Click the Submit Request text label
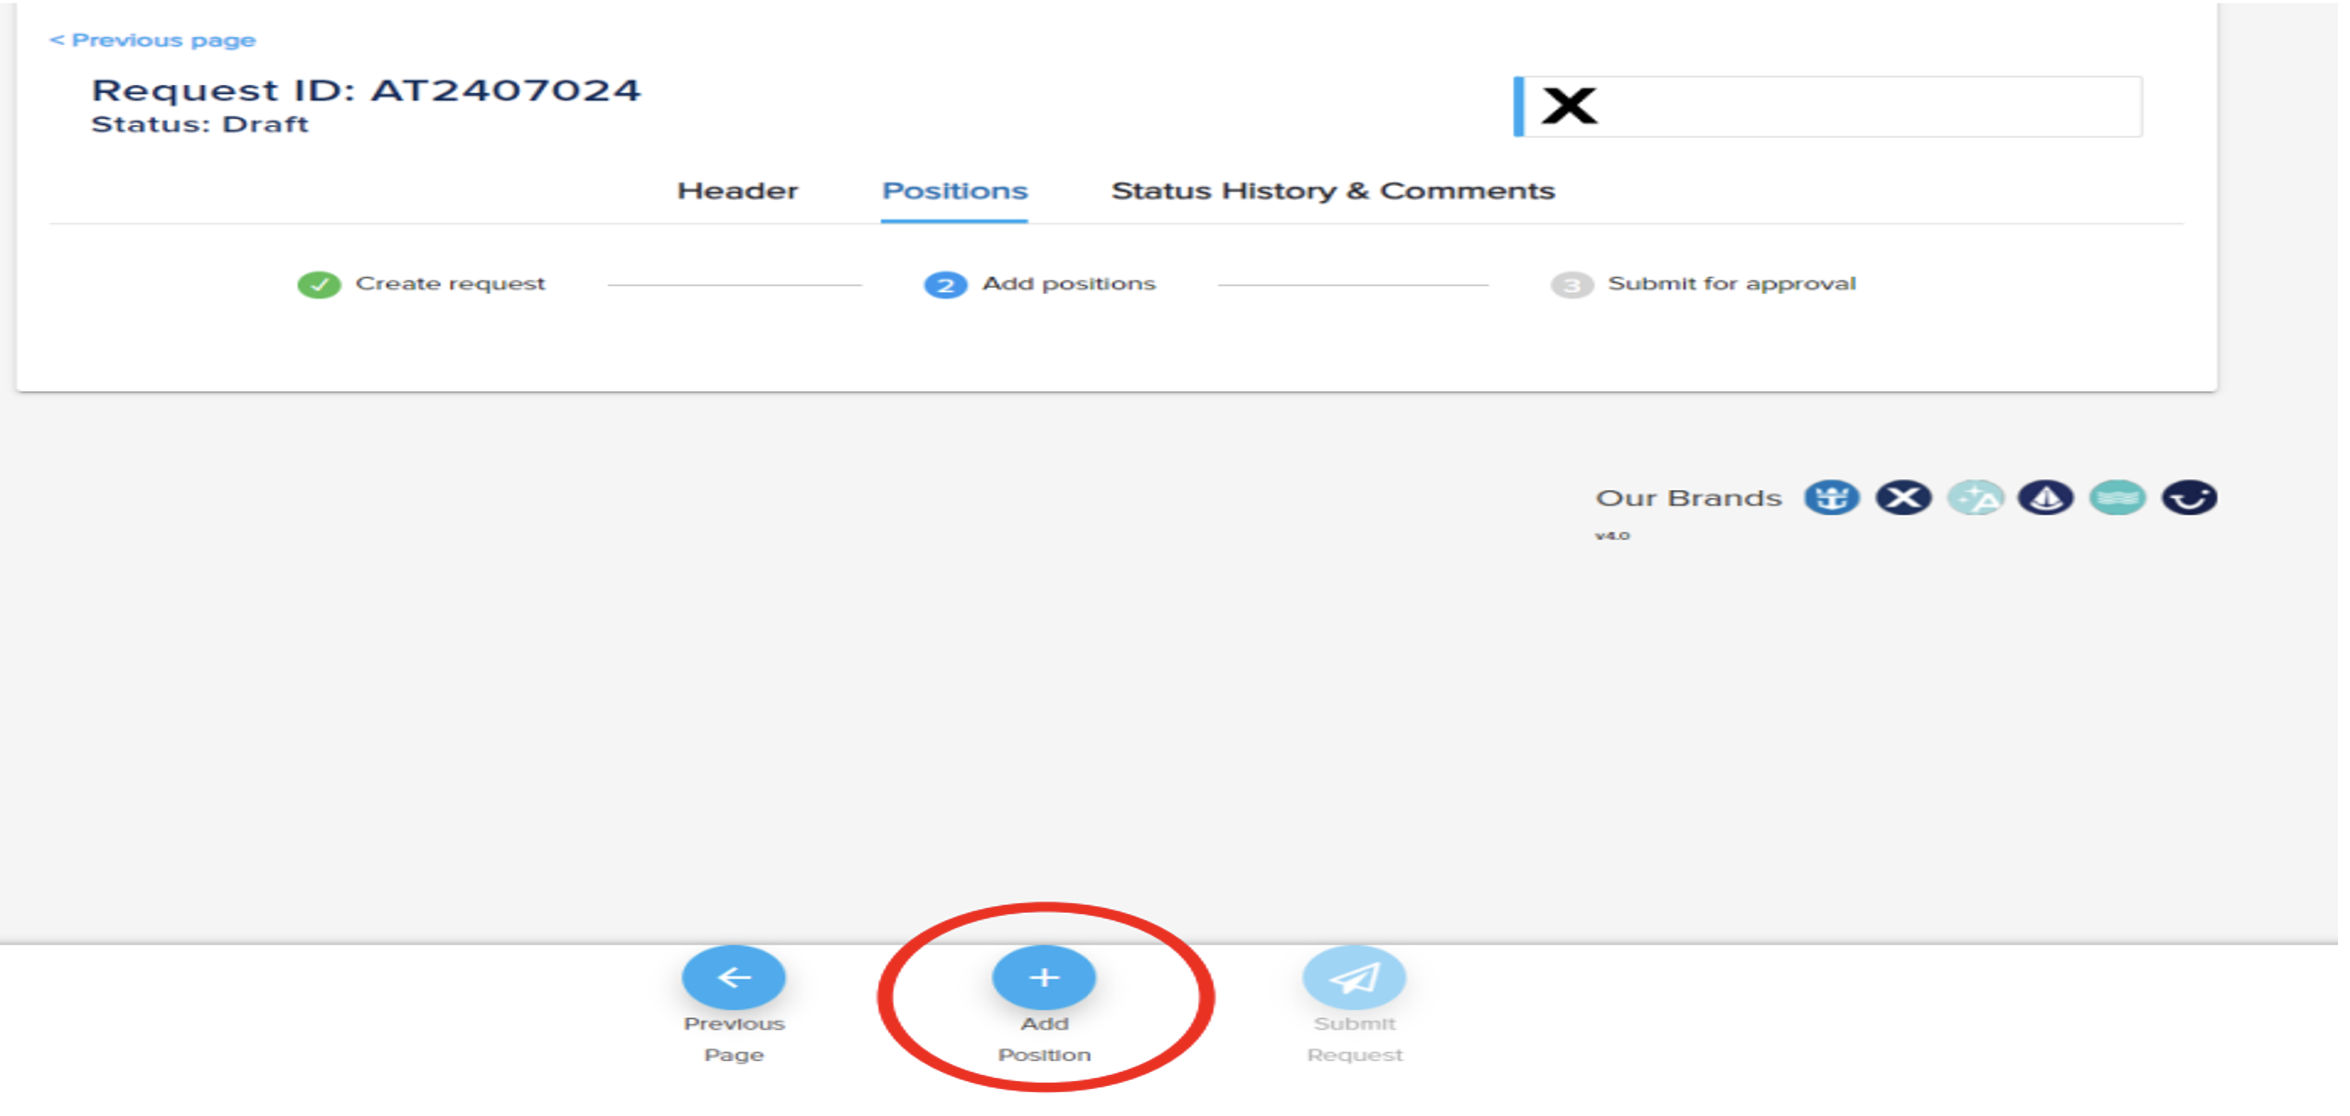The height and width of the screenshot is (1116, 2350). click(1354, 1039)
